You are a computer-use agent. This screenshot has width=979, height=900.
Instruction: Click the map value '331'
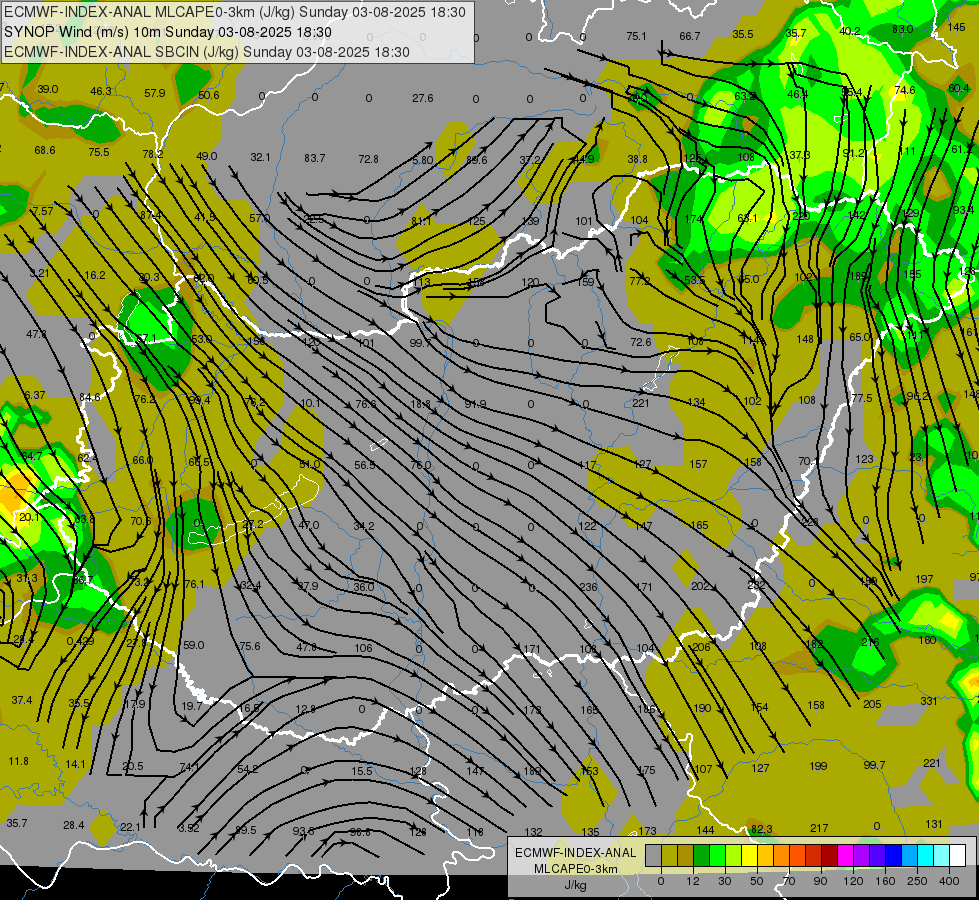click(x=929, y=701)
